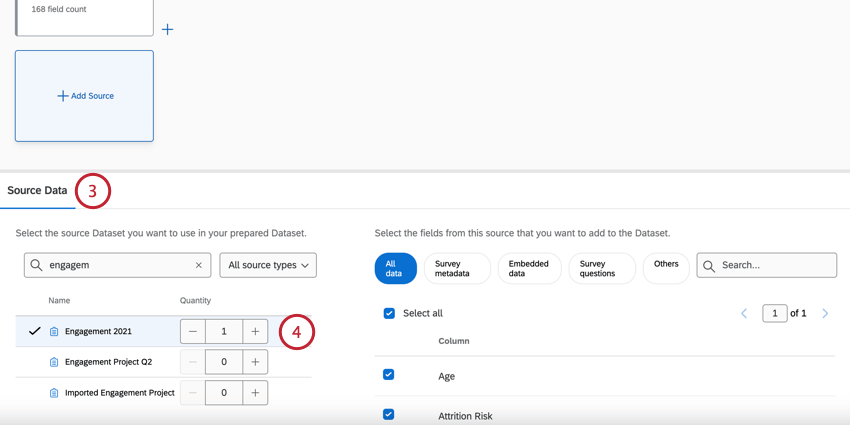Click the Name column header

point(59,300)
